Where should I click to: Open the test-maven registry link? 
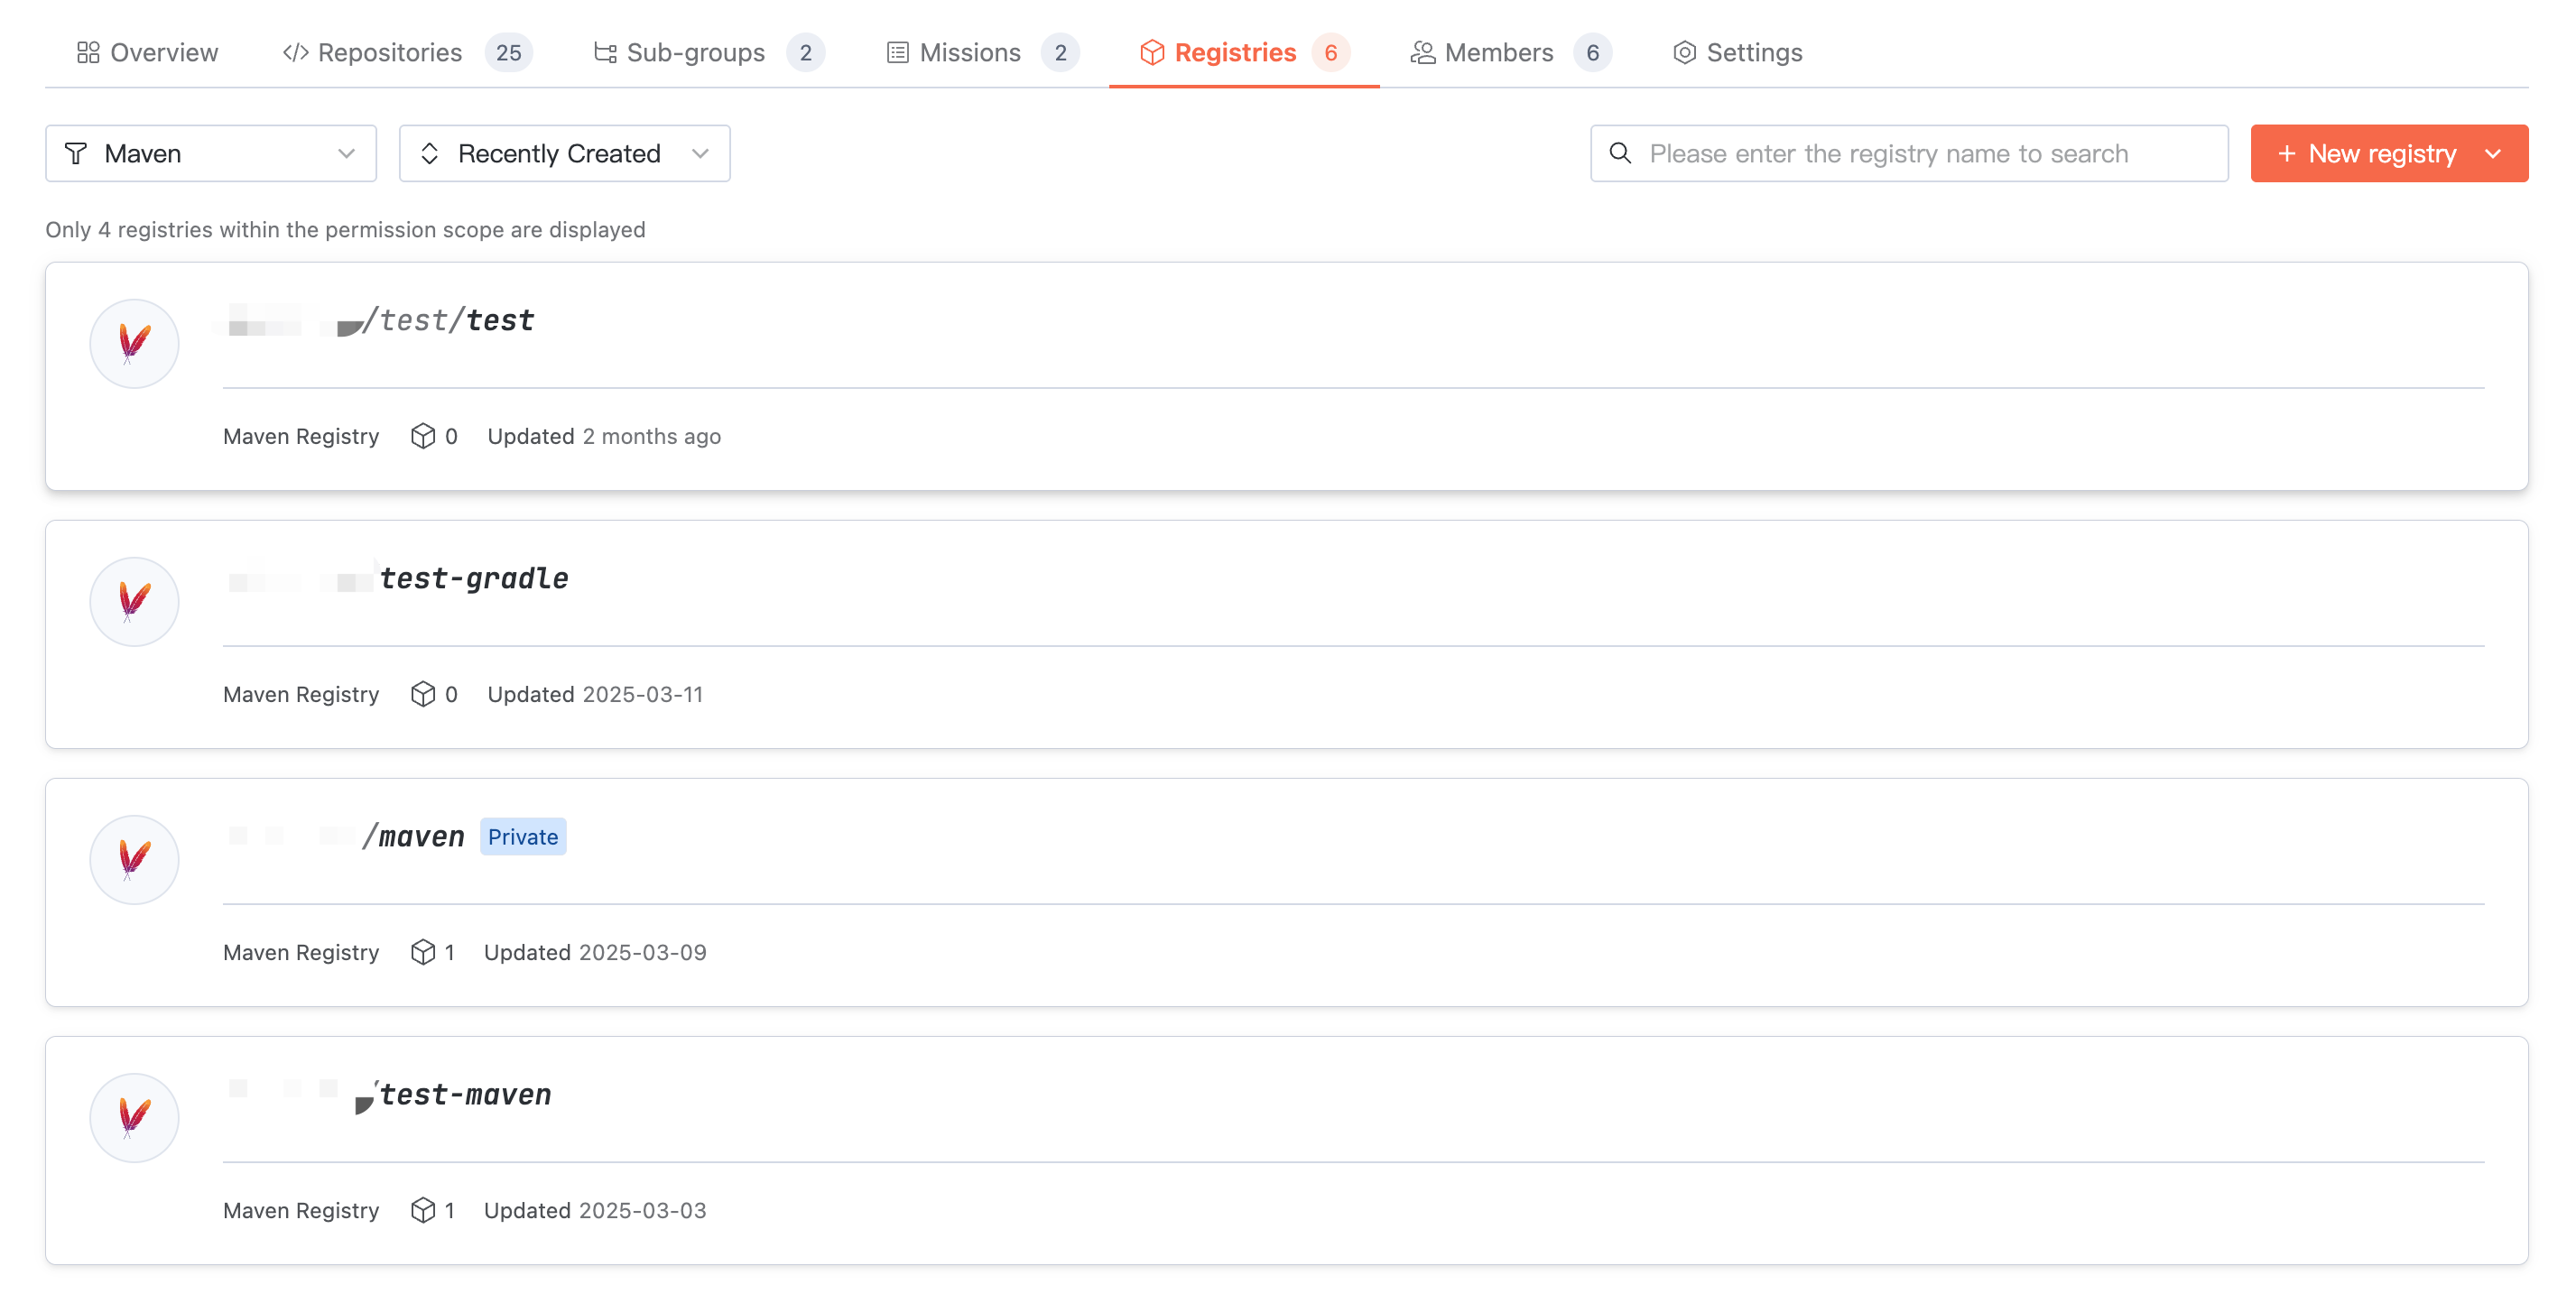pyautogui.click(x=465, y=1094)
